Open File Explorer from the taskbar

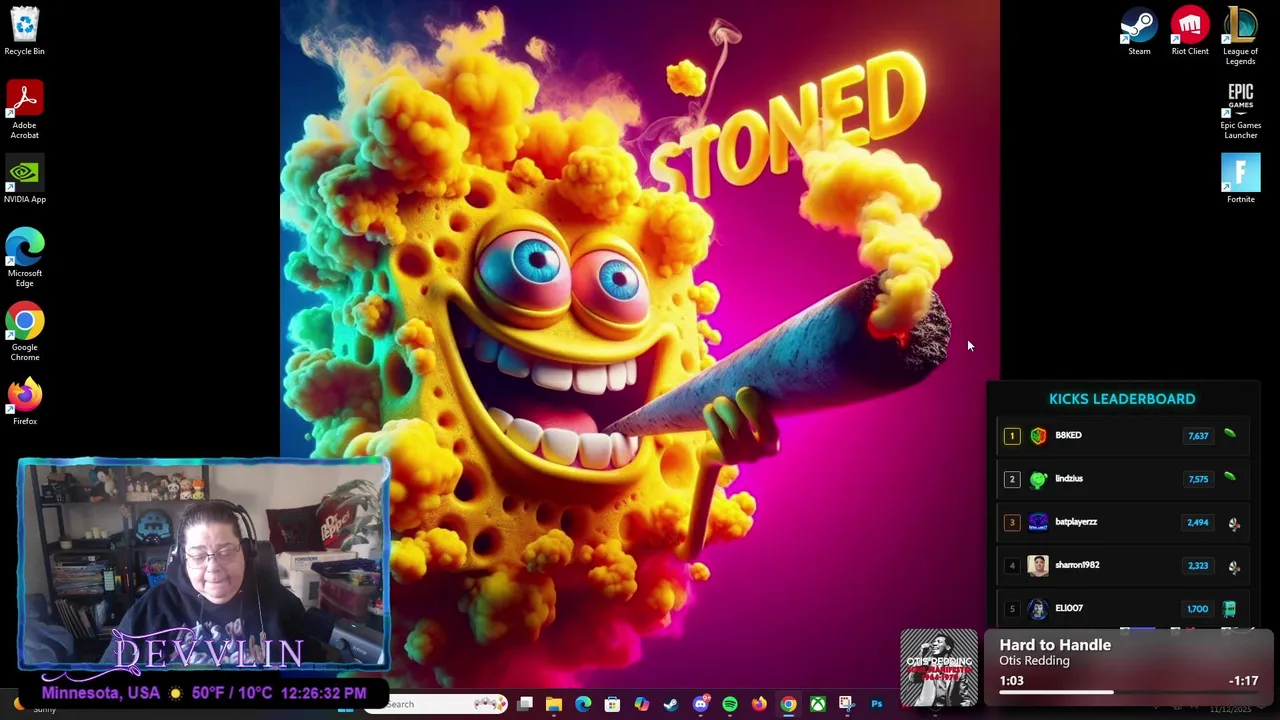coord(554,704)
